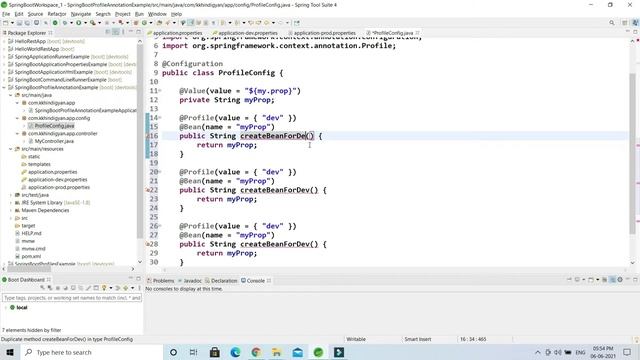Expand the JRE System Library node

coord(11,202)
